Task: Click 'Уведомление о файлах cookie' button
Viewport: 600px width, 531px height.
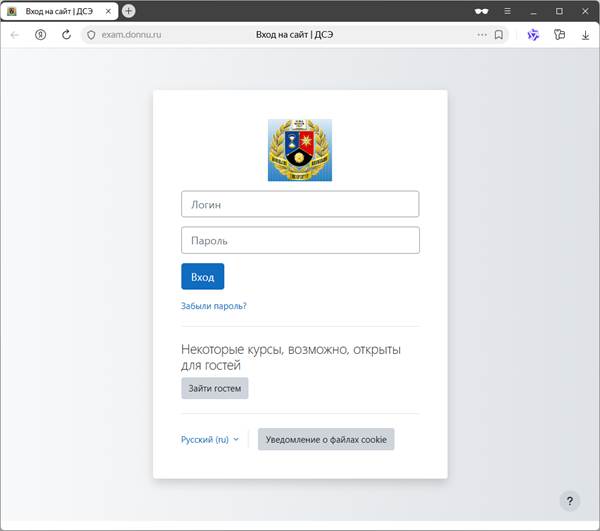Action: click(x=326, y=439)
